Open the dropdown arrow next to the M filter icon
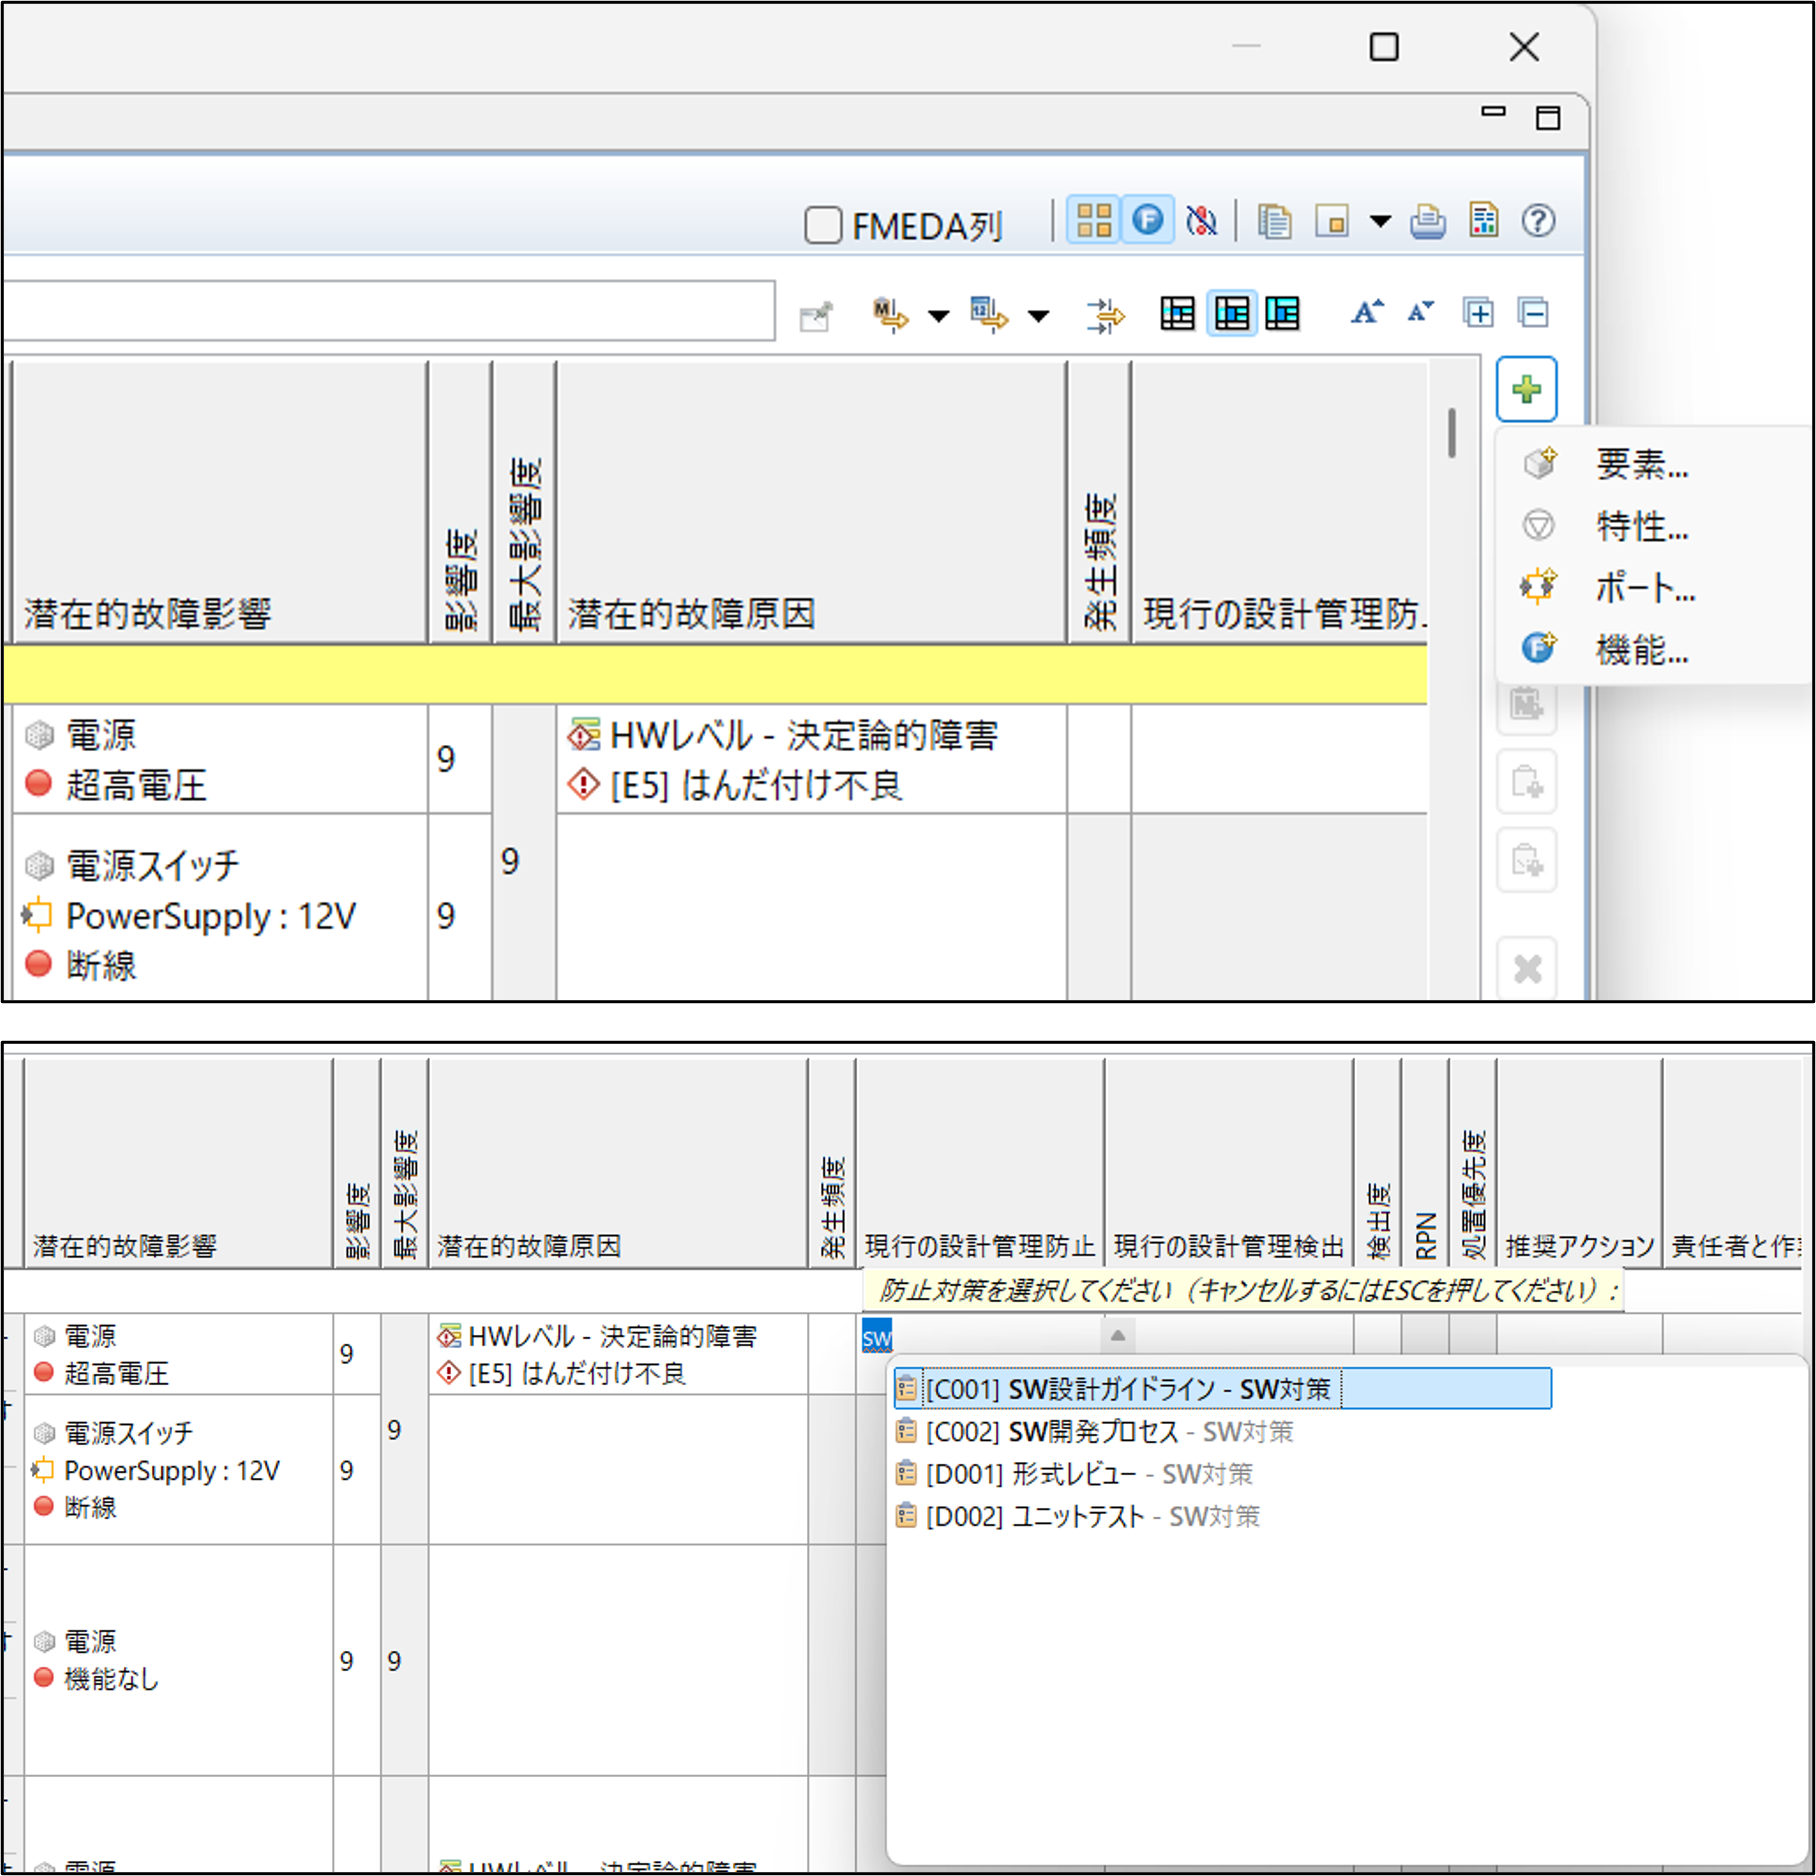Image resolution: width=1816 pixels, height=1876 pixels. (938, 317)
